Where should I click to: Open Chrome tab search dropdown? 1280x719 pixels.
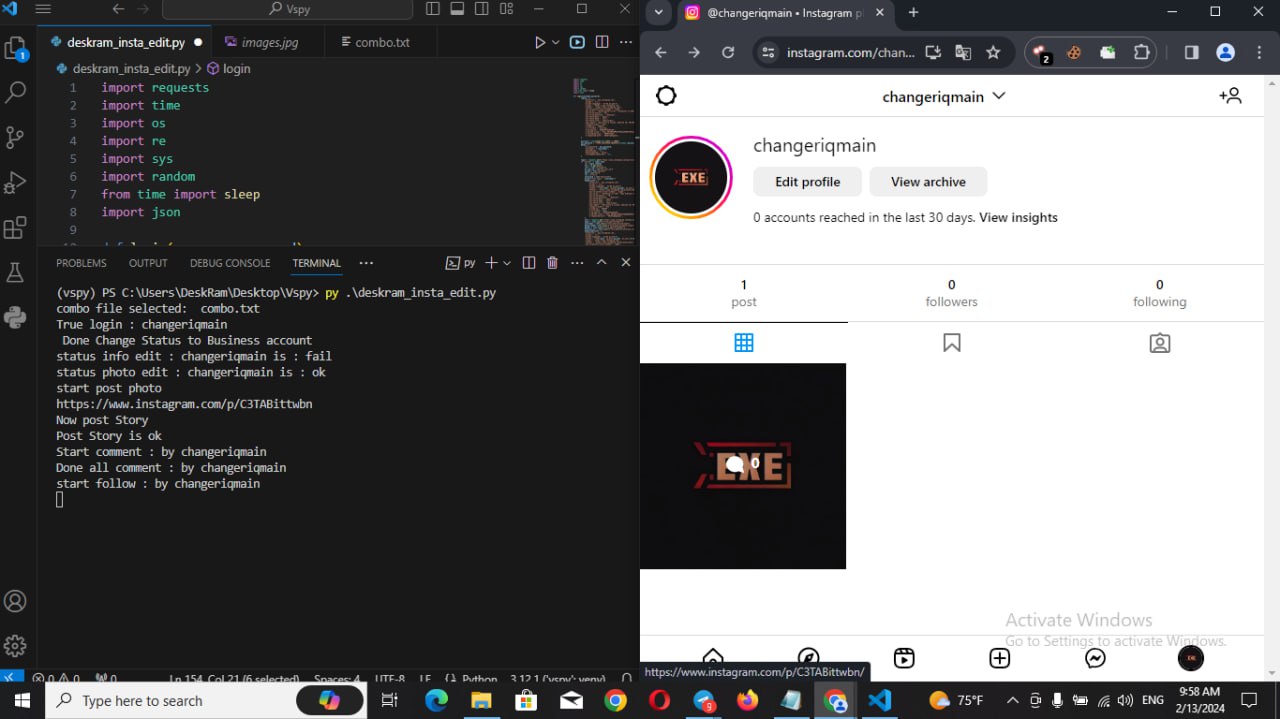point(658,12)
